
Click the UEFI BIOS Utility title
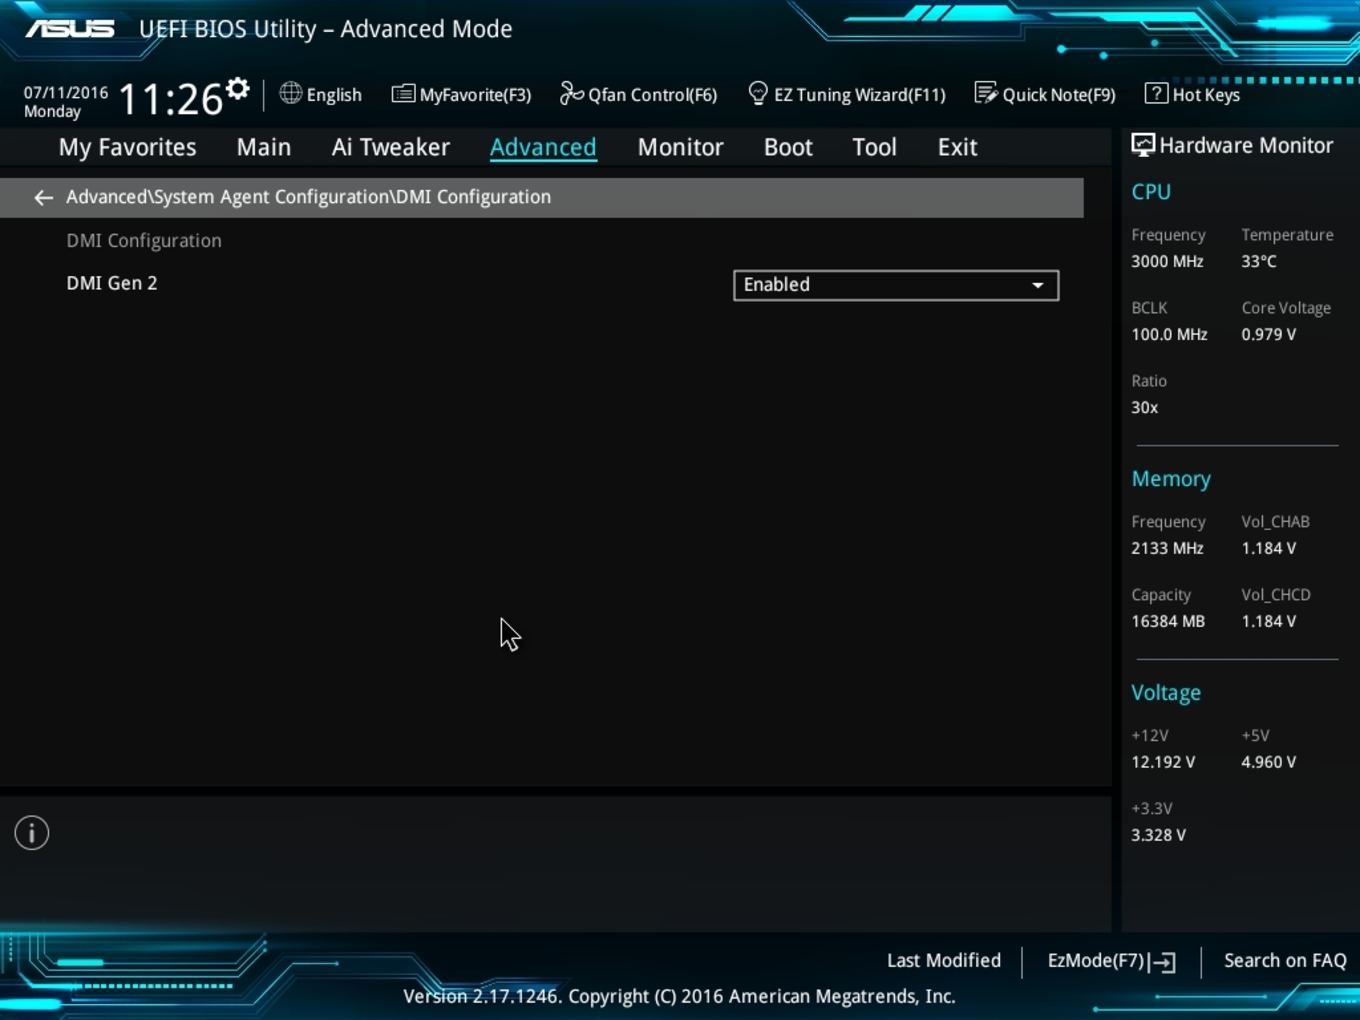pos(325,29)
